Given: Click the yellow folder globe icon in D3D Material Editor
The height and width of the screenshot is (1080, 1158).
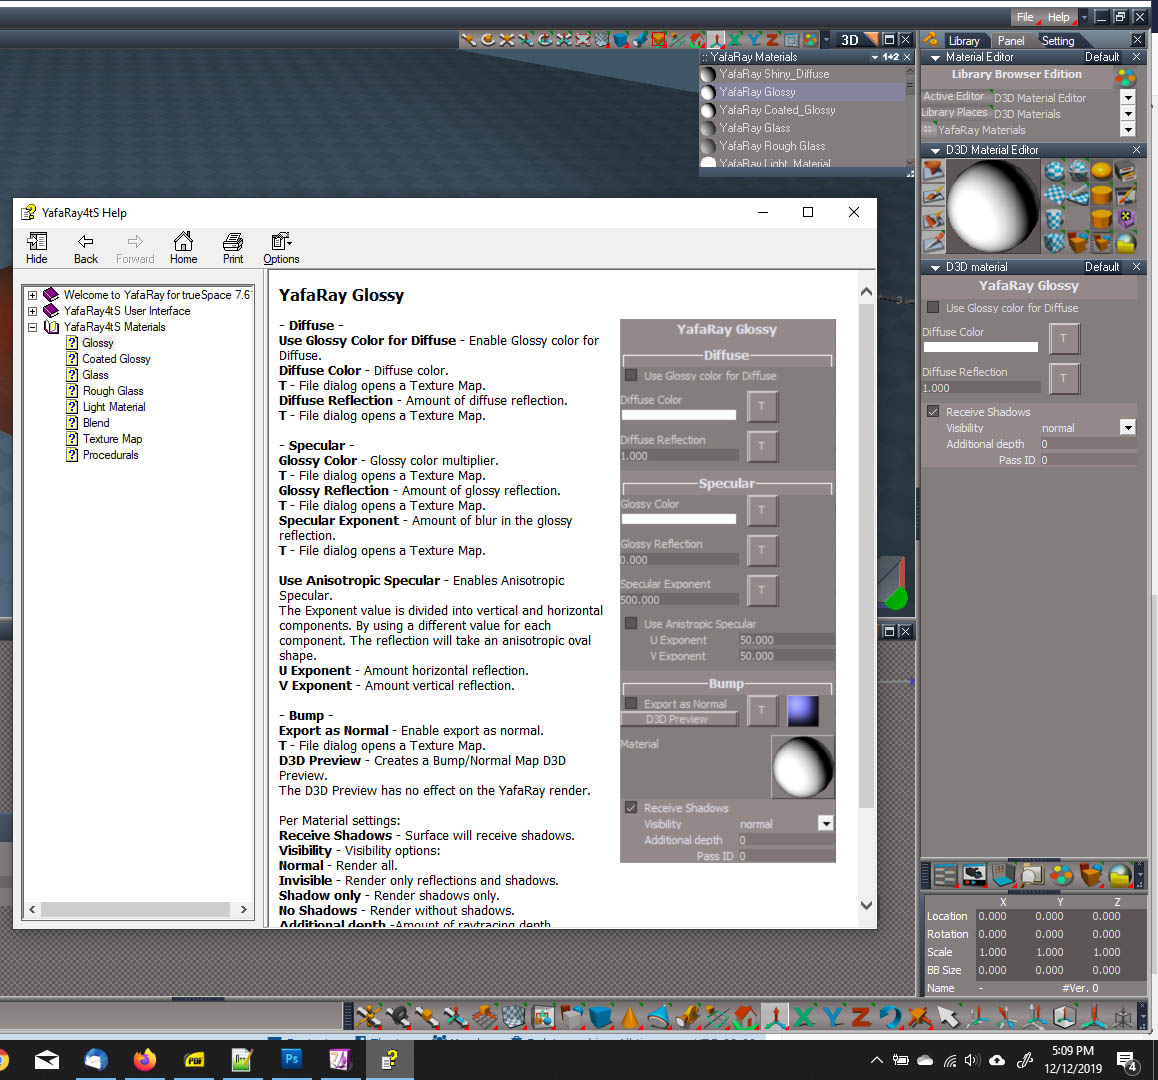Looking at the screenshot, I should (x=1126, y=242).
